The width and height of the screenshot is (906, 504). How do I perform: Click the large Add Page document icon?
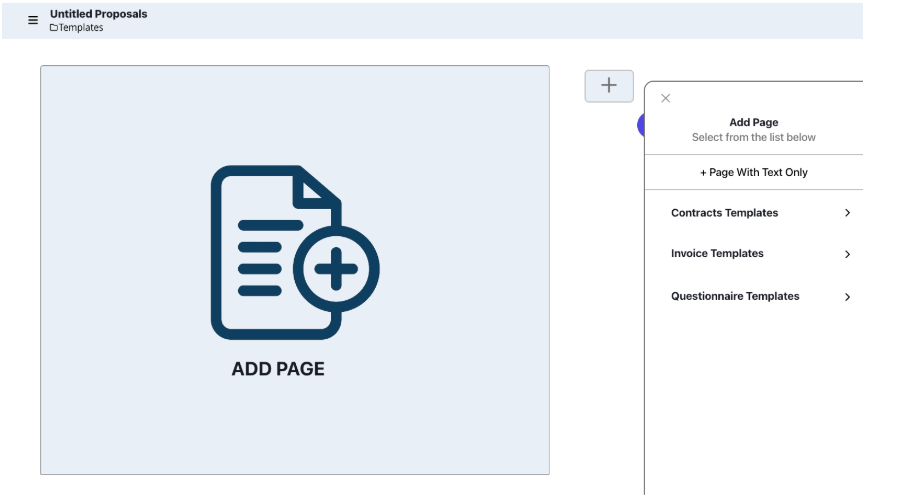(x=295, y=253)
